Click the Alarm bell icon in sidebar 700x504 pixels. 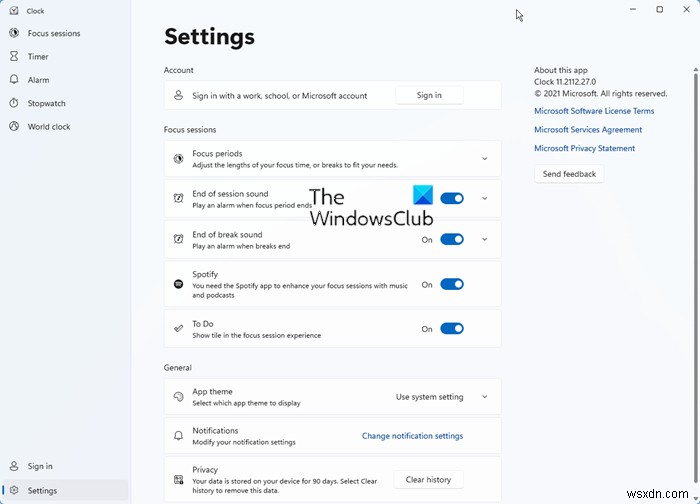pyautogui.click(x=14, y=80)
